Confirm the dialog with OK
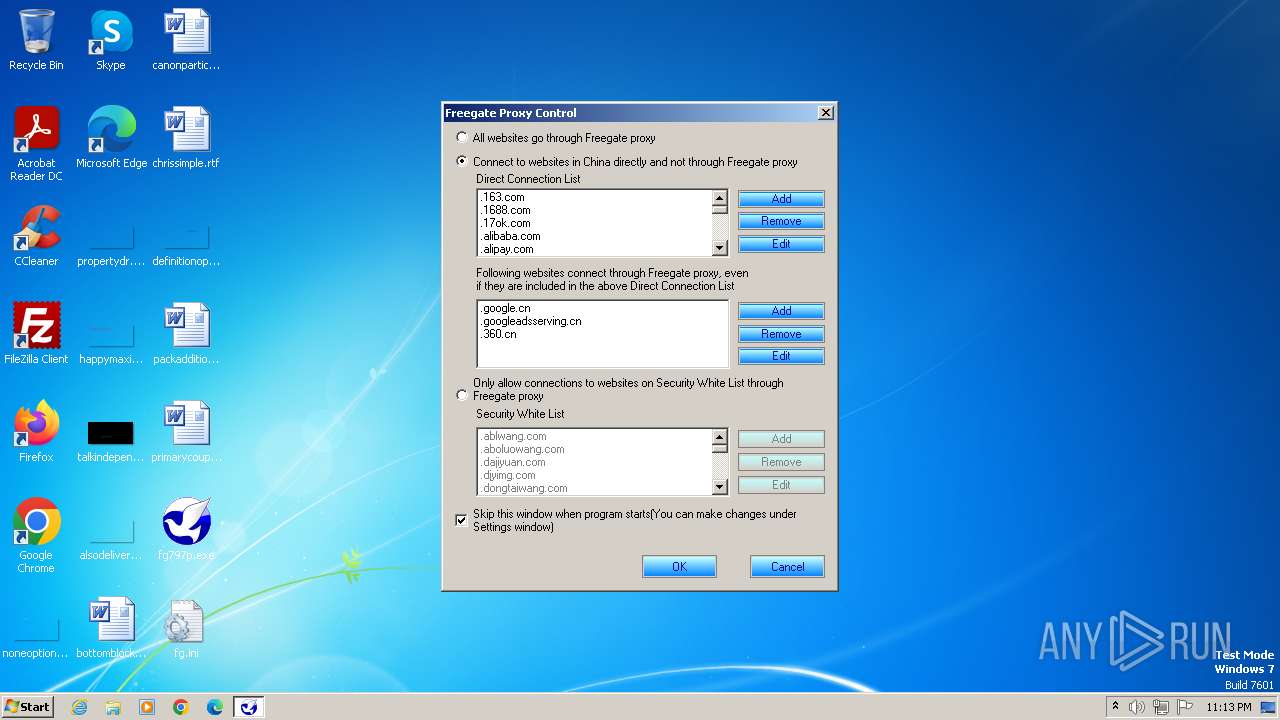The image size is (1280, 720). click(679, 567)
